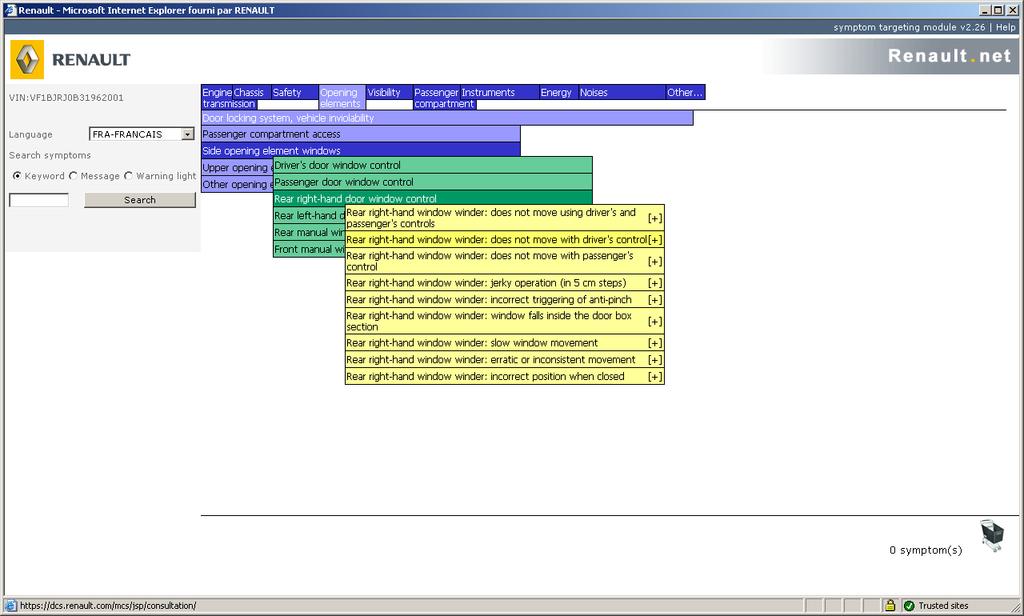Click the Renault.net banner text
This screenshot has height=616, width=1024.
tap(950, 56)
